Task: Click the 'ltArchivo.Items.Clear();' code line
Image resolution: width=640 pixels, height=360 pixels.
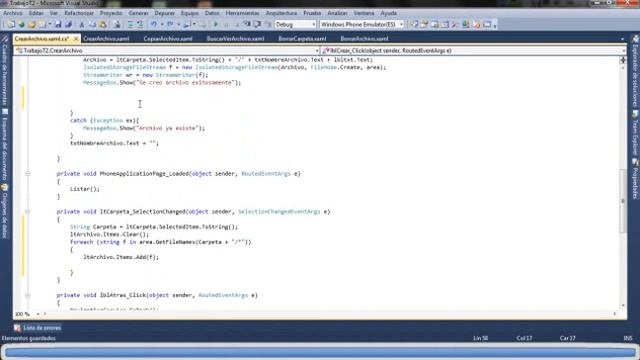Action: pyautogui.click(x=109, y=234)
